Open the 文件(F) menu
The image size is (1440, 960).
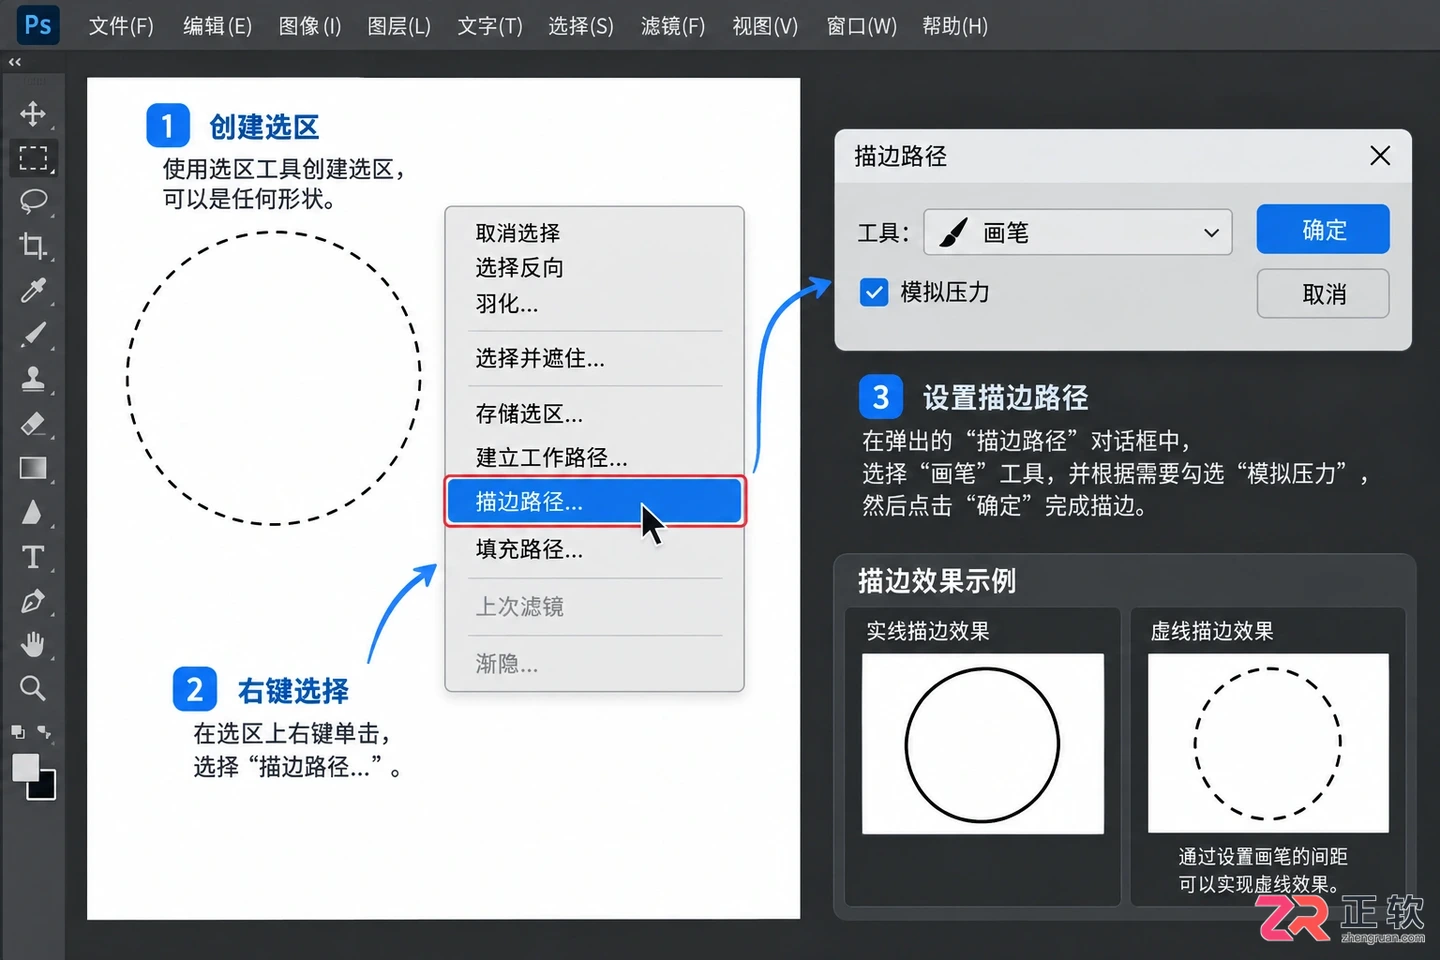[121, 26]
